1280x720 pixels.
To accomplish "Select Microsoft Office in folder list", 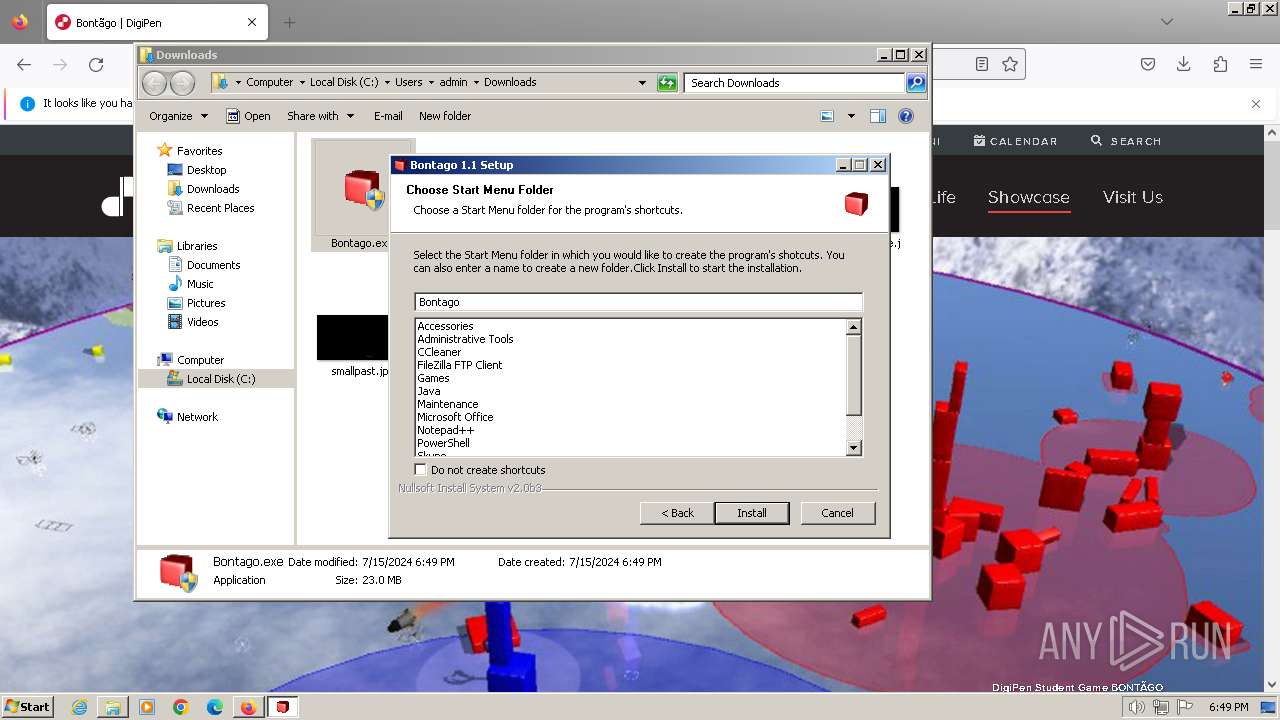I will pyautogui.click(x=455, y=417).
